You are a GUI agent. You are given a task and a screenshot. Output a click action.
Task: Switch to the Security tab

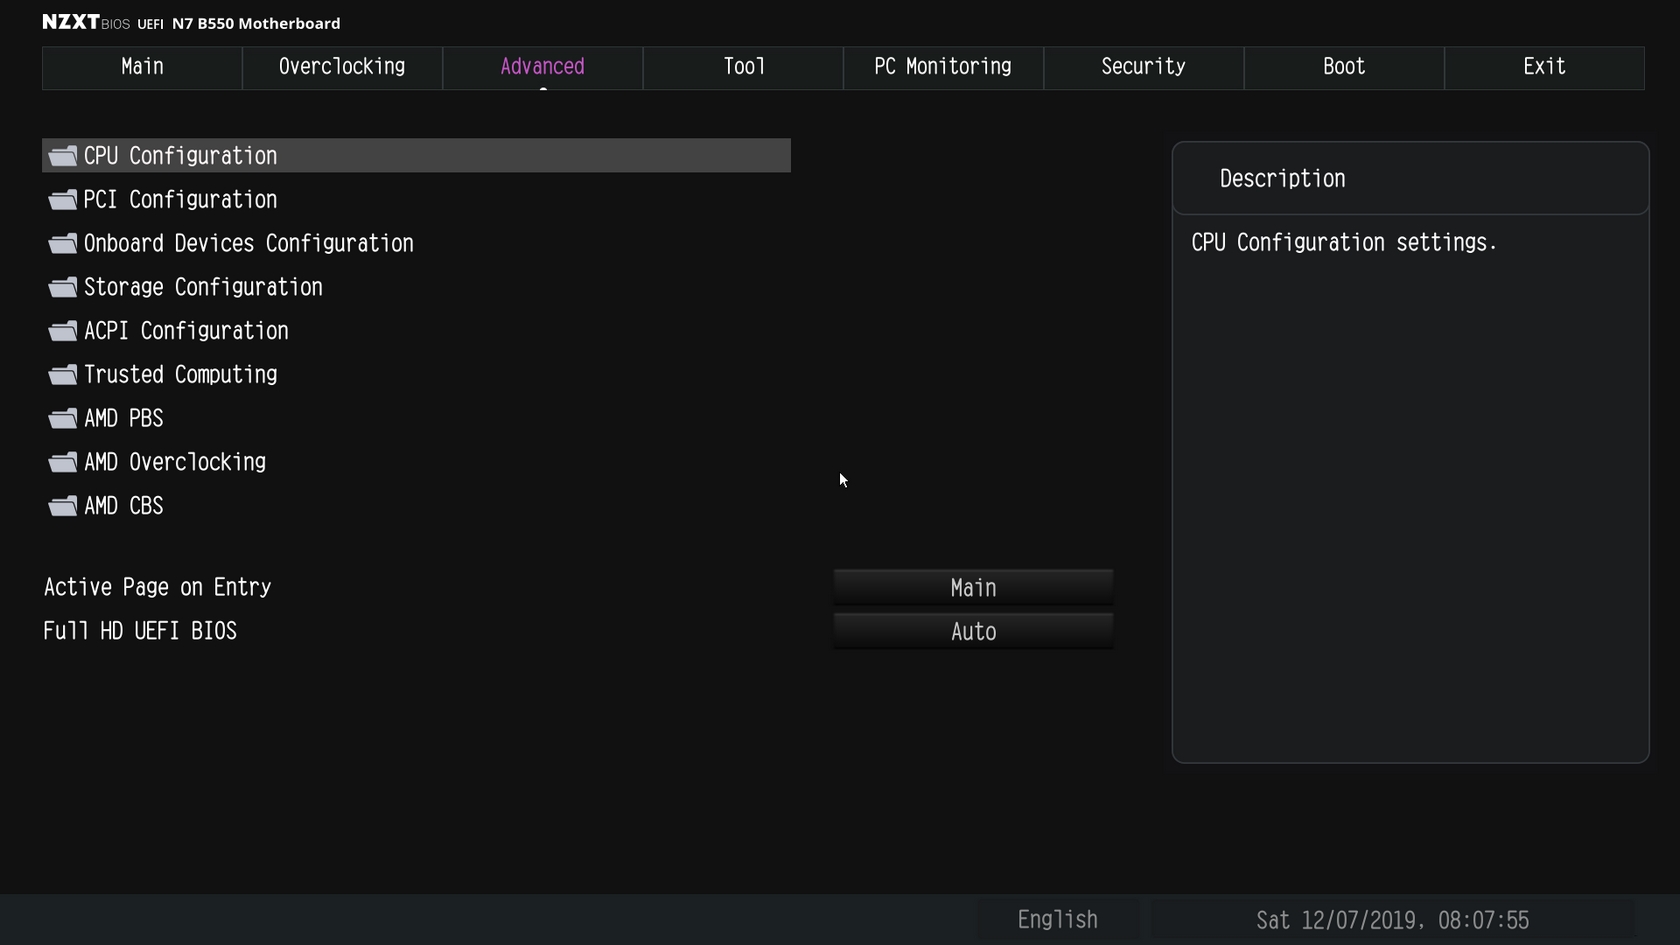pos(1143,67)
